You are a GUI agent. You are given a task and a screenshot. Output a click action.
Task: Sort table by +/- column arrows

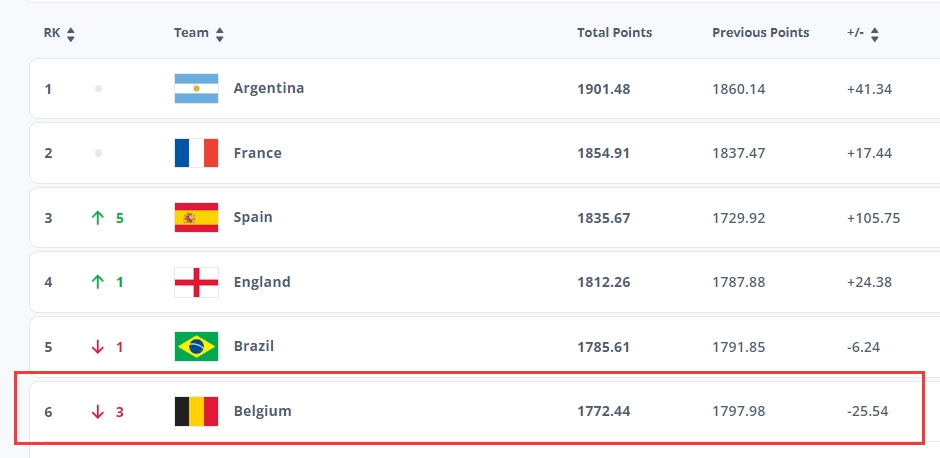click(x=875, y=35)
